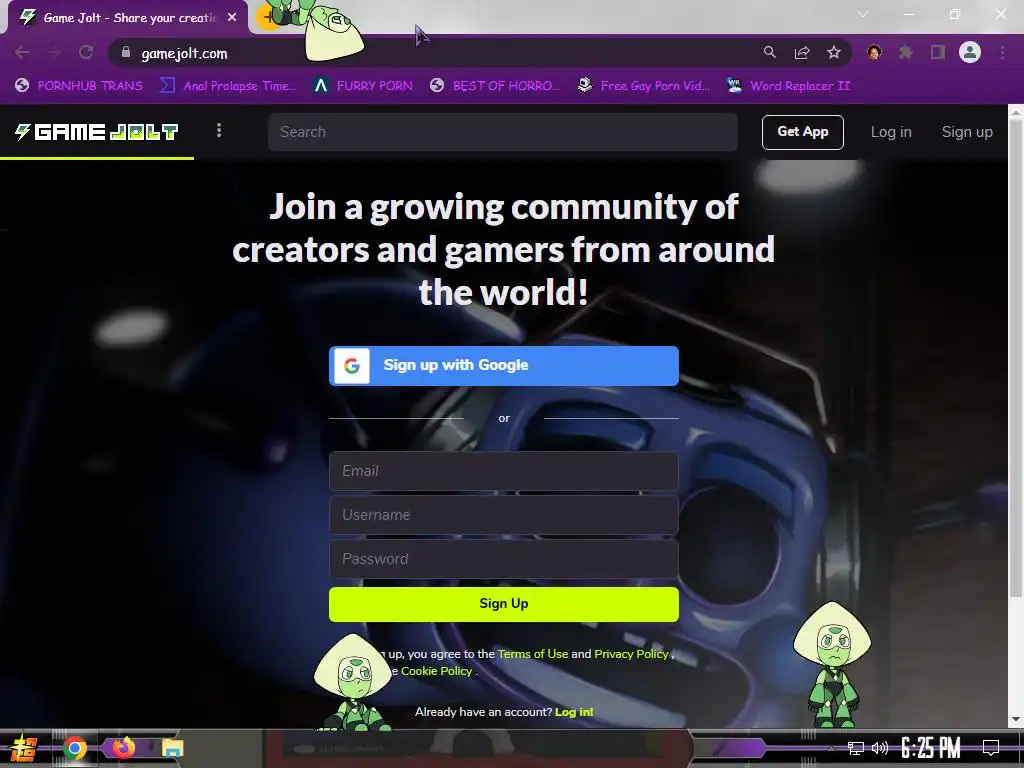Sign up with Google button
This screenshot has height=768, width=1024.
504,366
